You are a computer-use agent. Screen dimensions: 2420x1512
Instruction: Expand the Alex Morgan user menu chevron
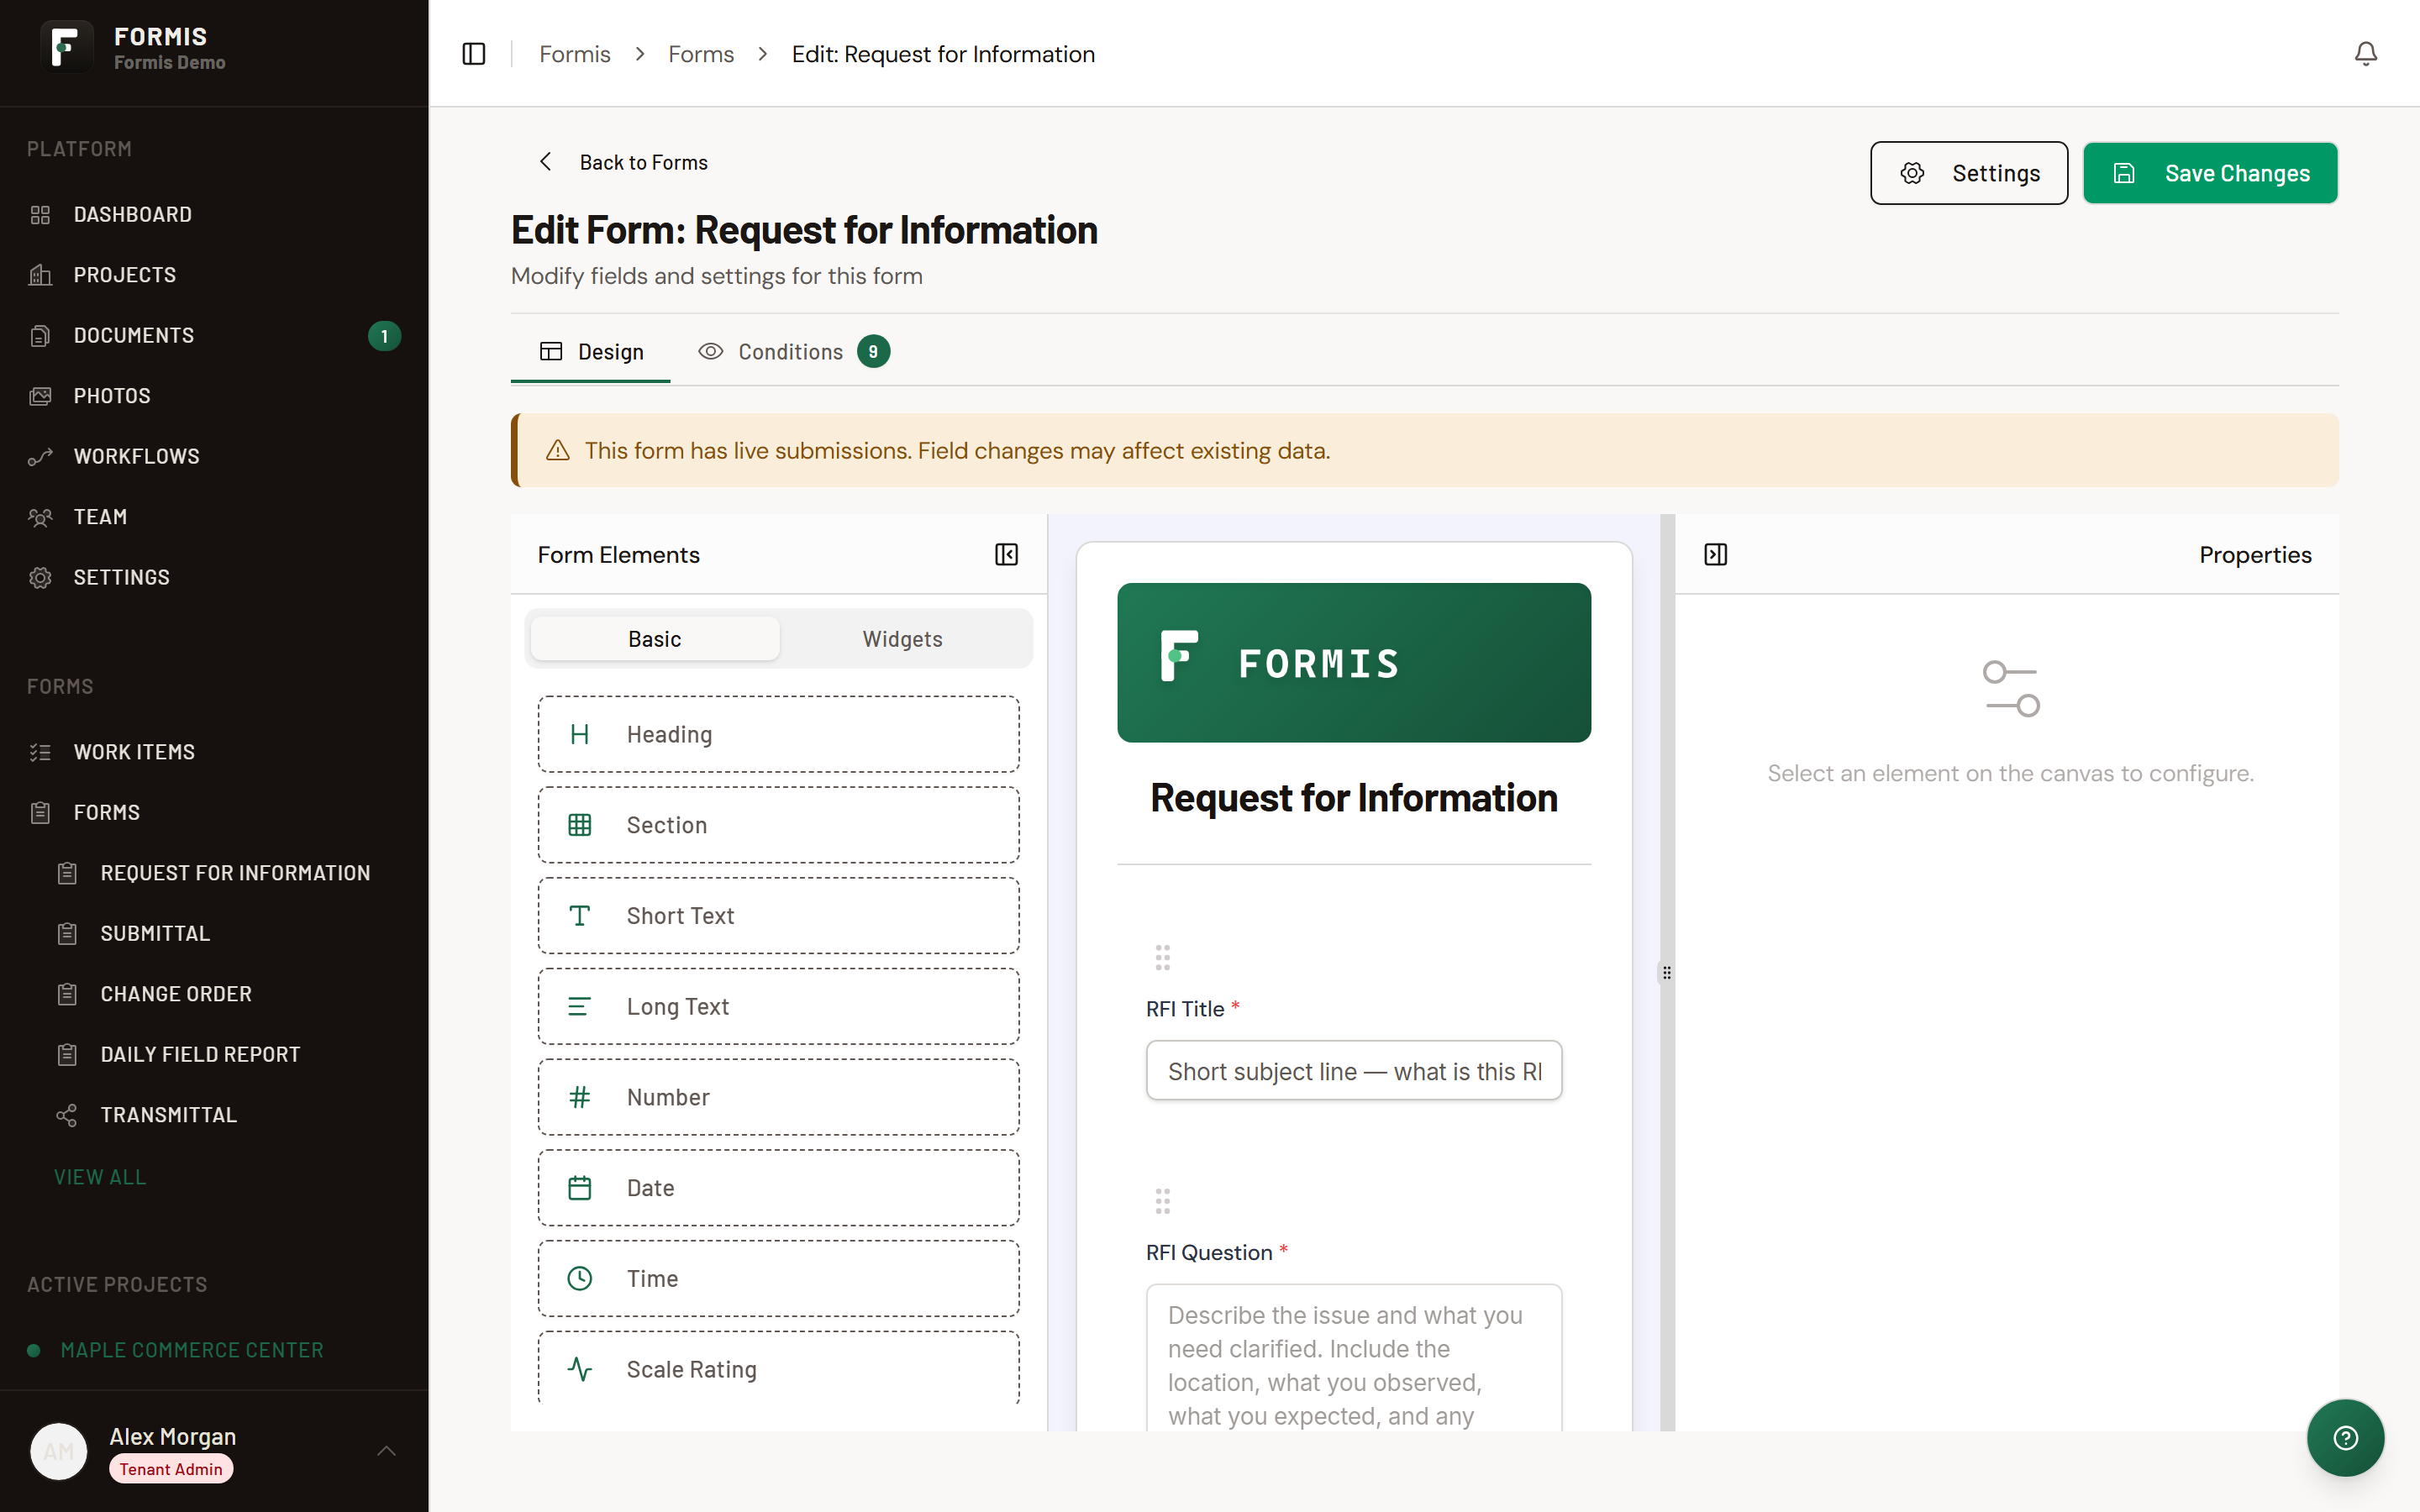[x=387, y=1451]
